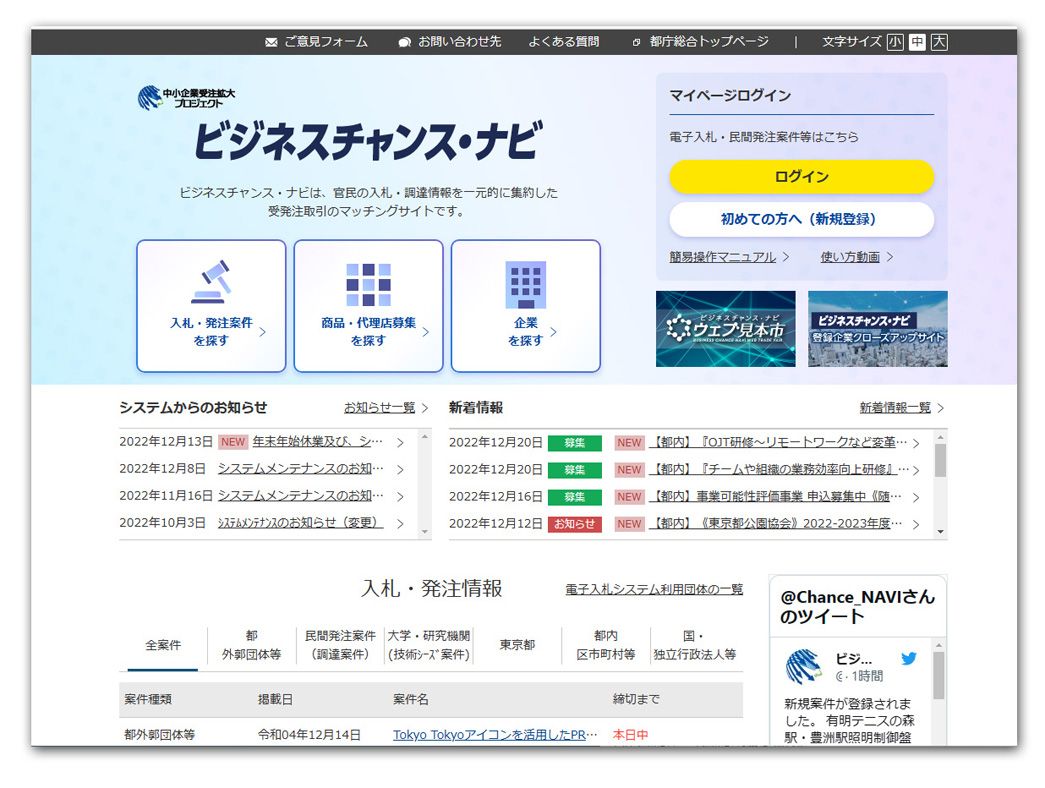Expand the お知らせ一覧 arrow link
The height and width of the screenshot is (788, 1045).
(x=424, y=408)
